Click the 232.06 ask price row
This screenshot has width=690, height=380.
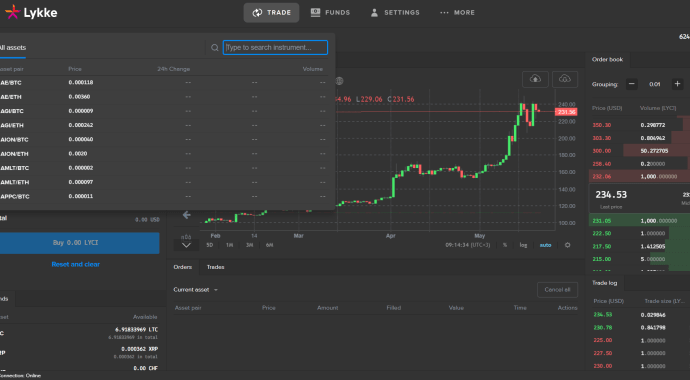pos(639,176)
